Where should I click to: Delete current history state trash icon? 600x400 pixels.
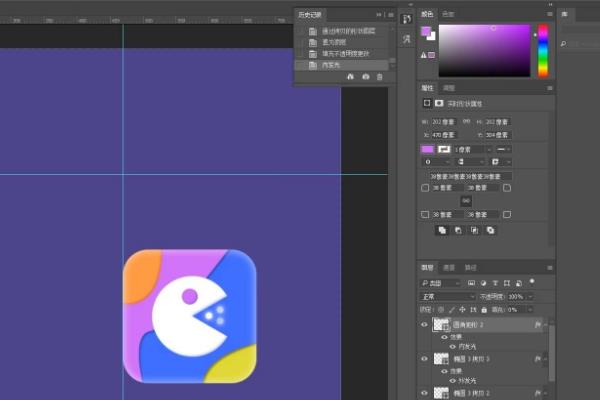(x=380, y=77)
